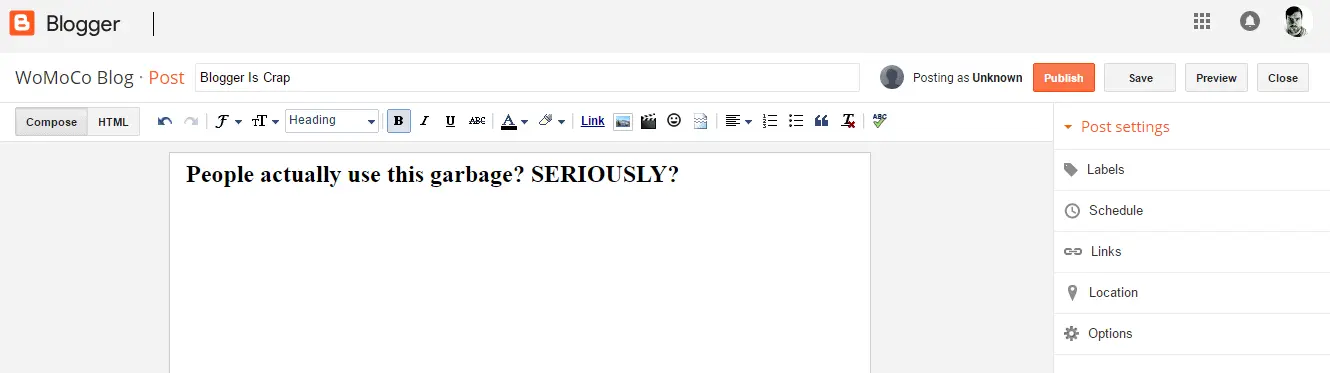Open the emoji smiley picker
The height and width of the screenshot is (373, 1330).
click(x=674, y=120)
